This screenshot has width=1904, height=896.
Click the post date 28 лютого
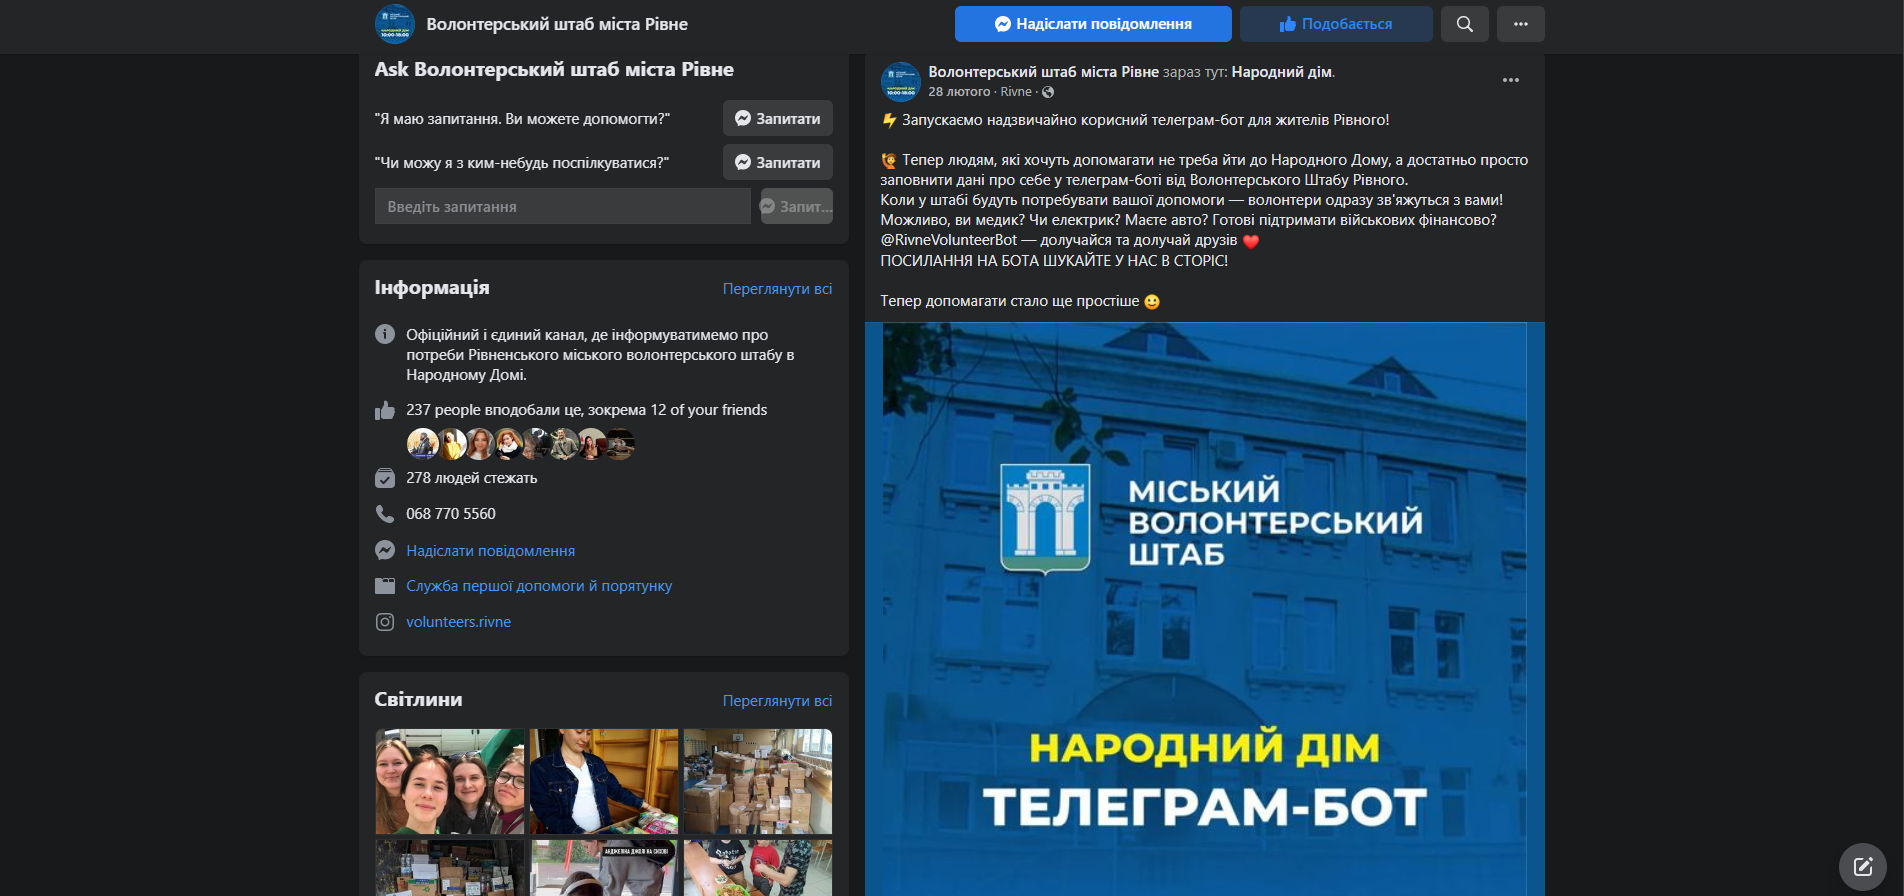click(959, 92)
